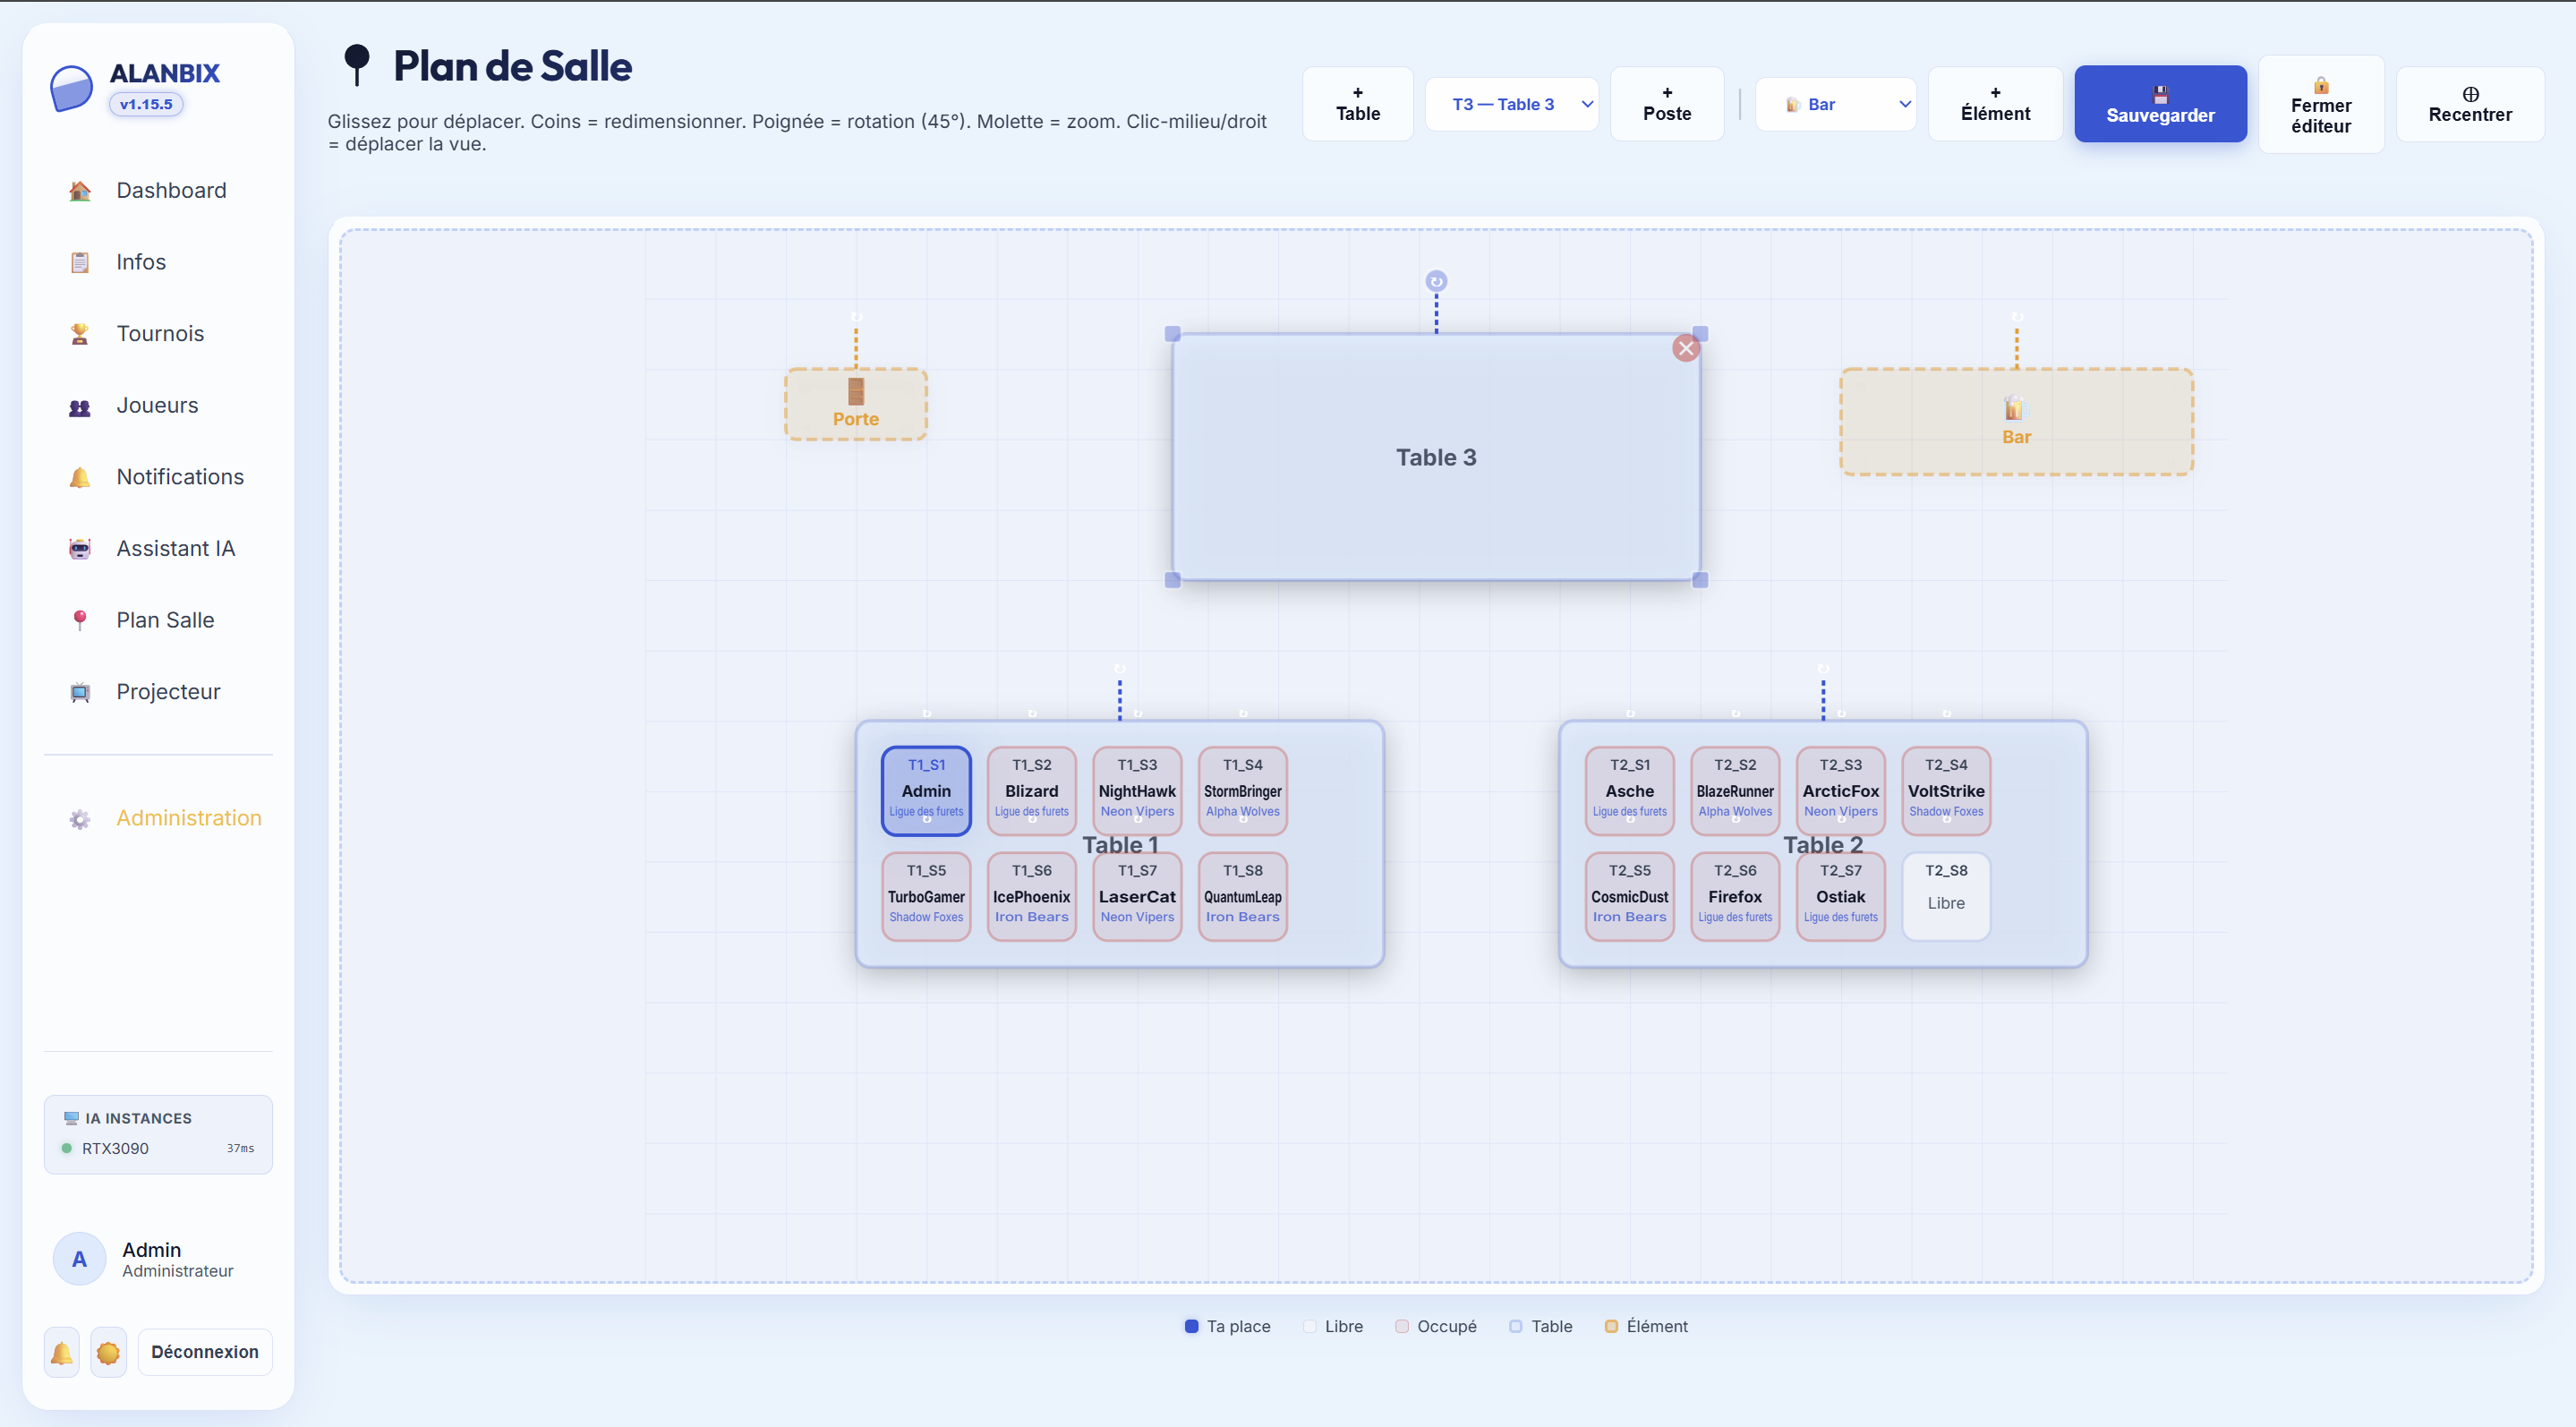Click the ALANBIX logo icon

(72, 88)
